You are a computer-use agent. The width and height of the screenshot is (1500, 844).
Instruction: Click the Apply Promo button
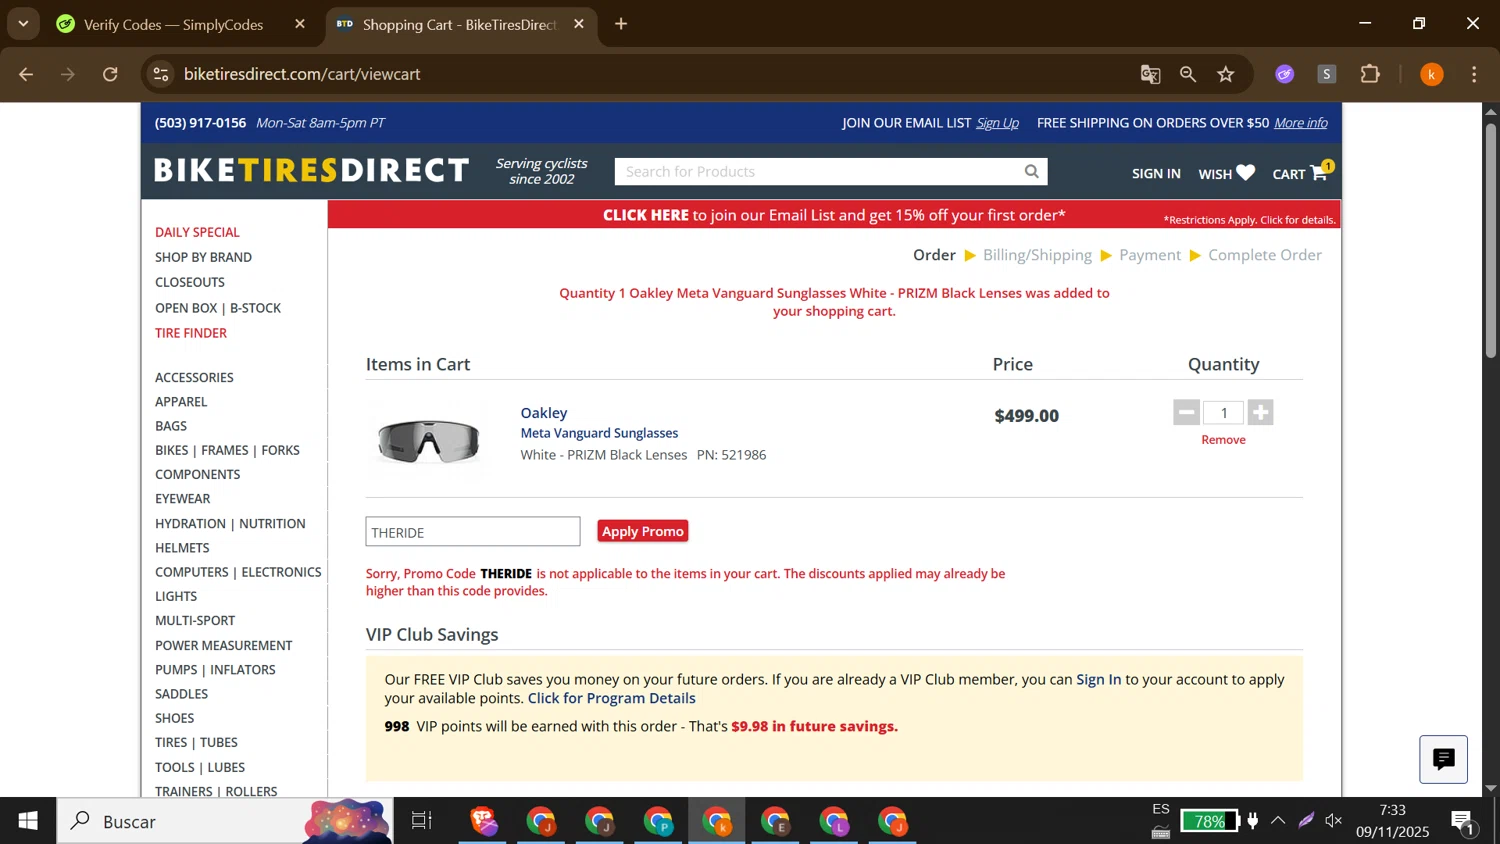click(x=643, y=531)
